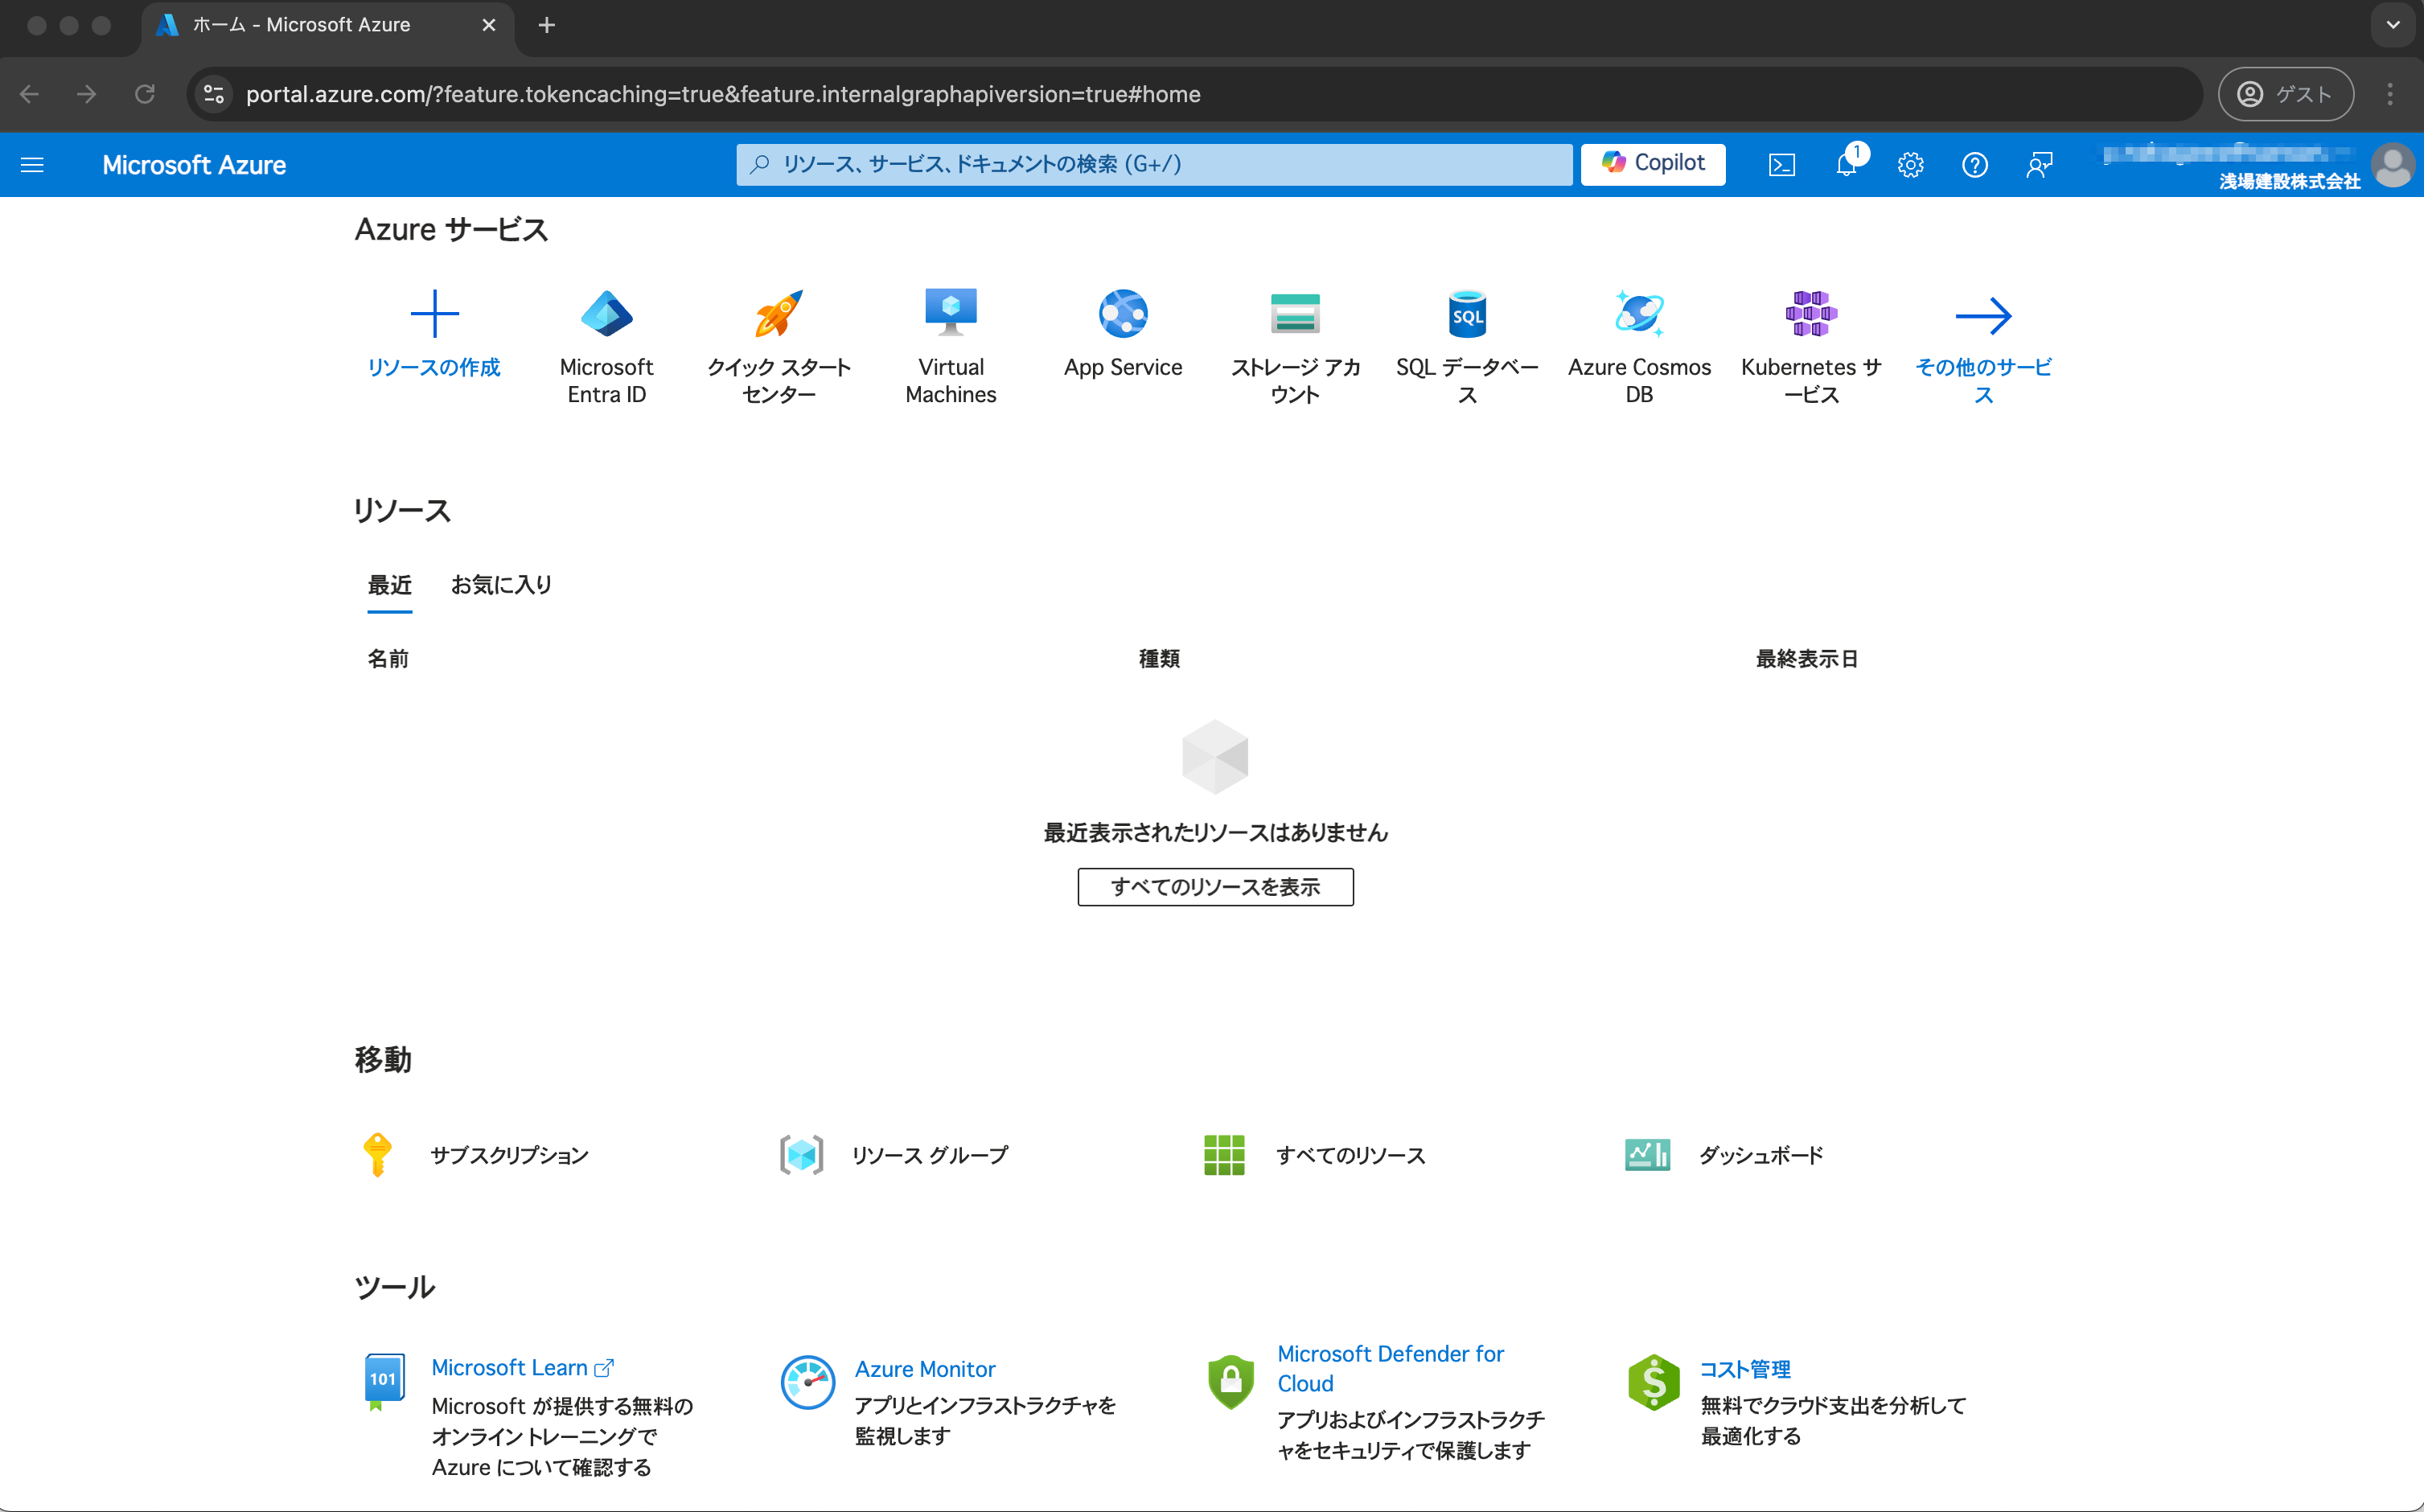Open Copilot from the header
The width and height of the screenshot is (2424, 1512).
coord(1653,163)
